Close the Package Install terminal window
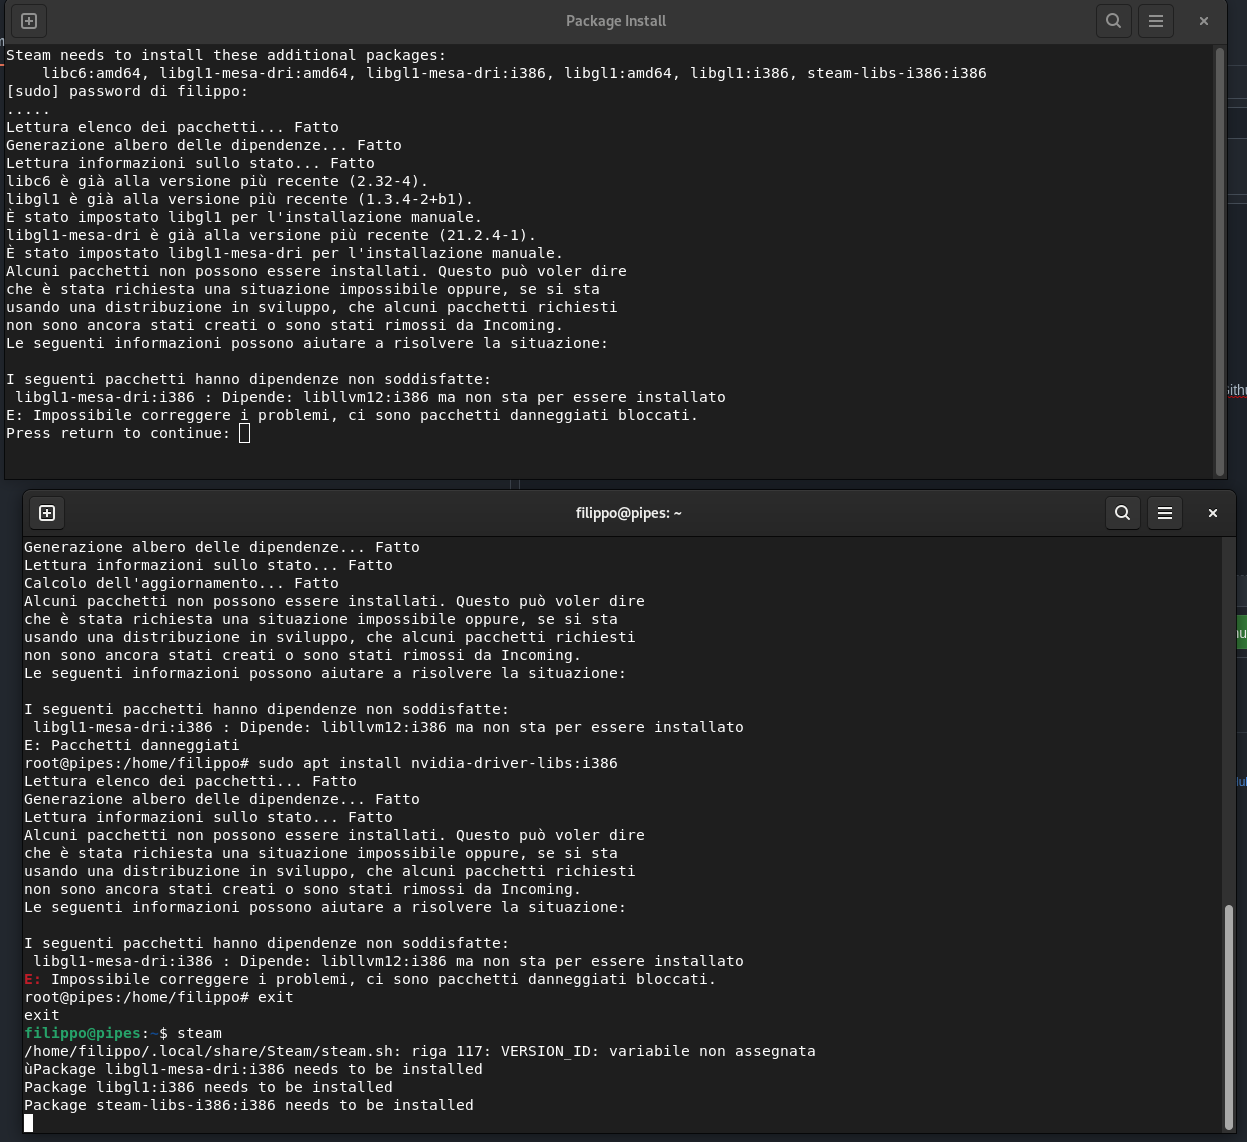The image size is (1247, 1142). (1204, 20)
